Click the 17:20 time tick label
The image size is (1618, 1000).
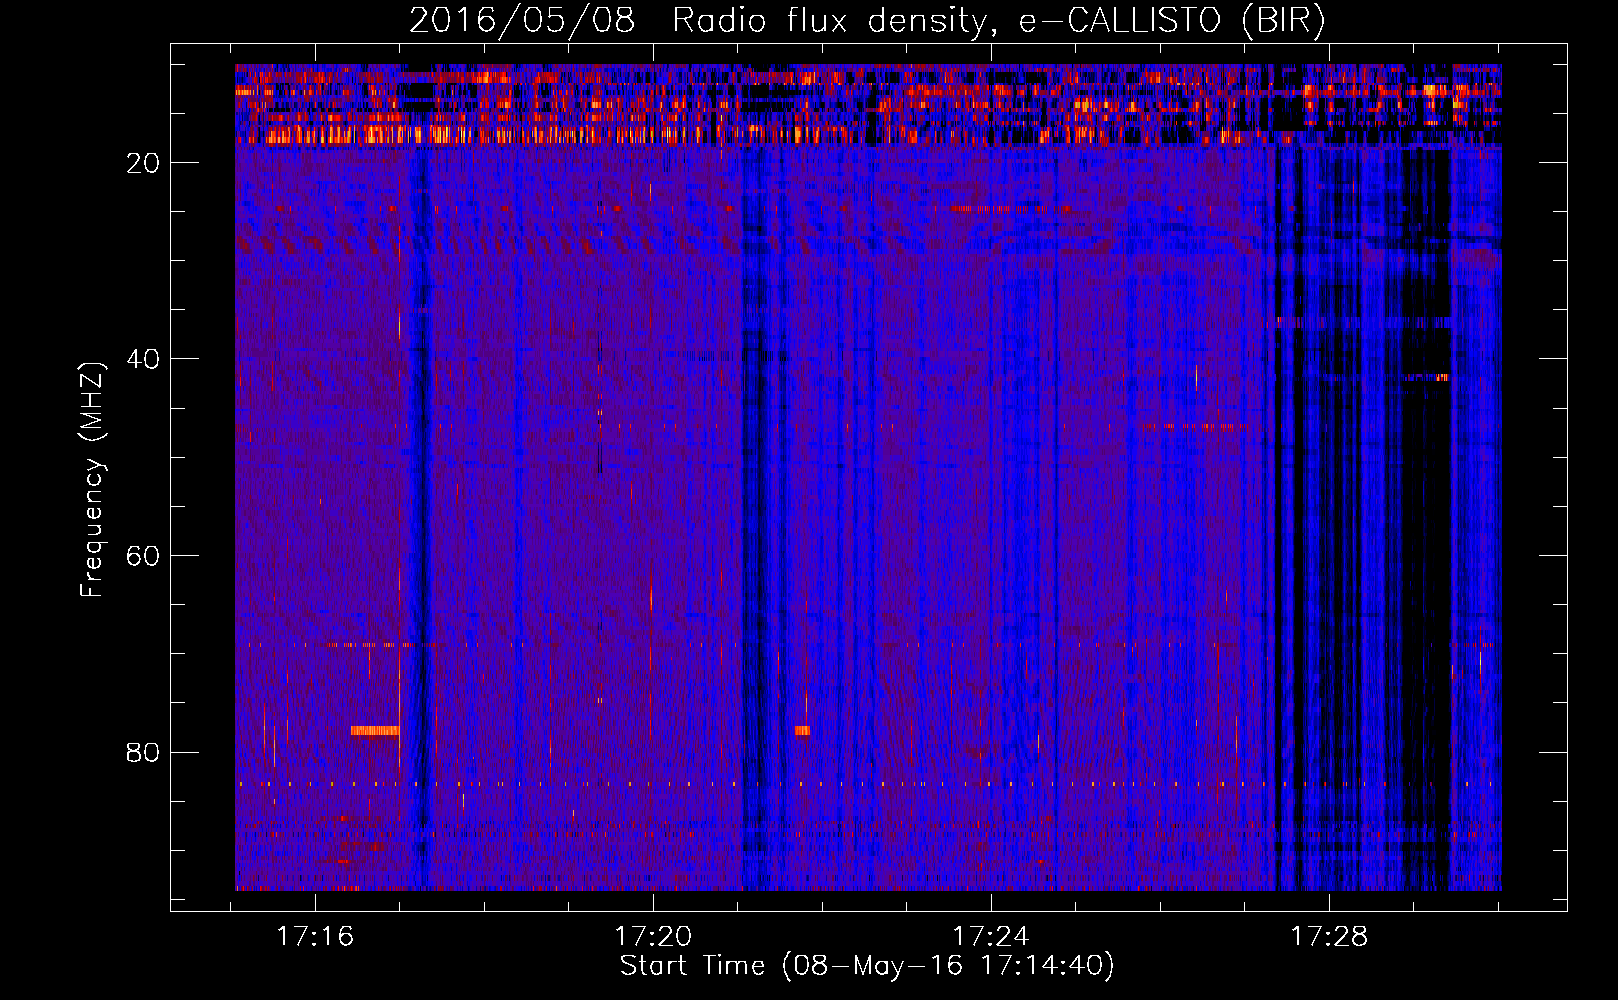(653, 936)
